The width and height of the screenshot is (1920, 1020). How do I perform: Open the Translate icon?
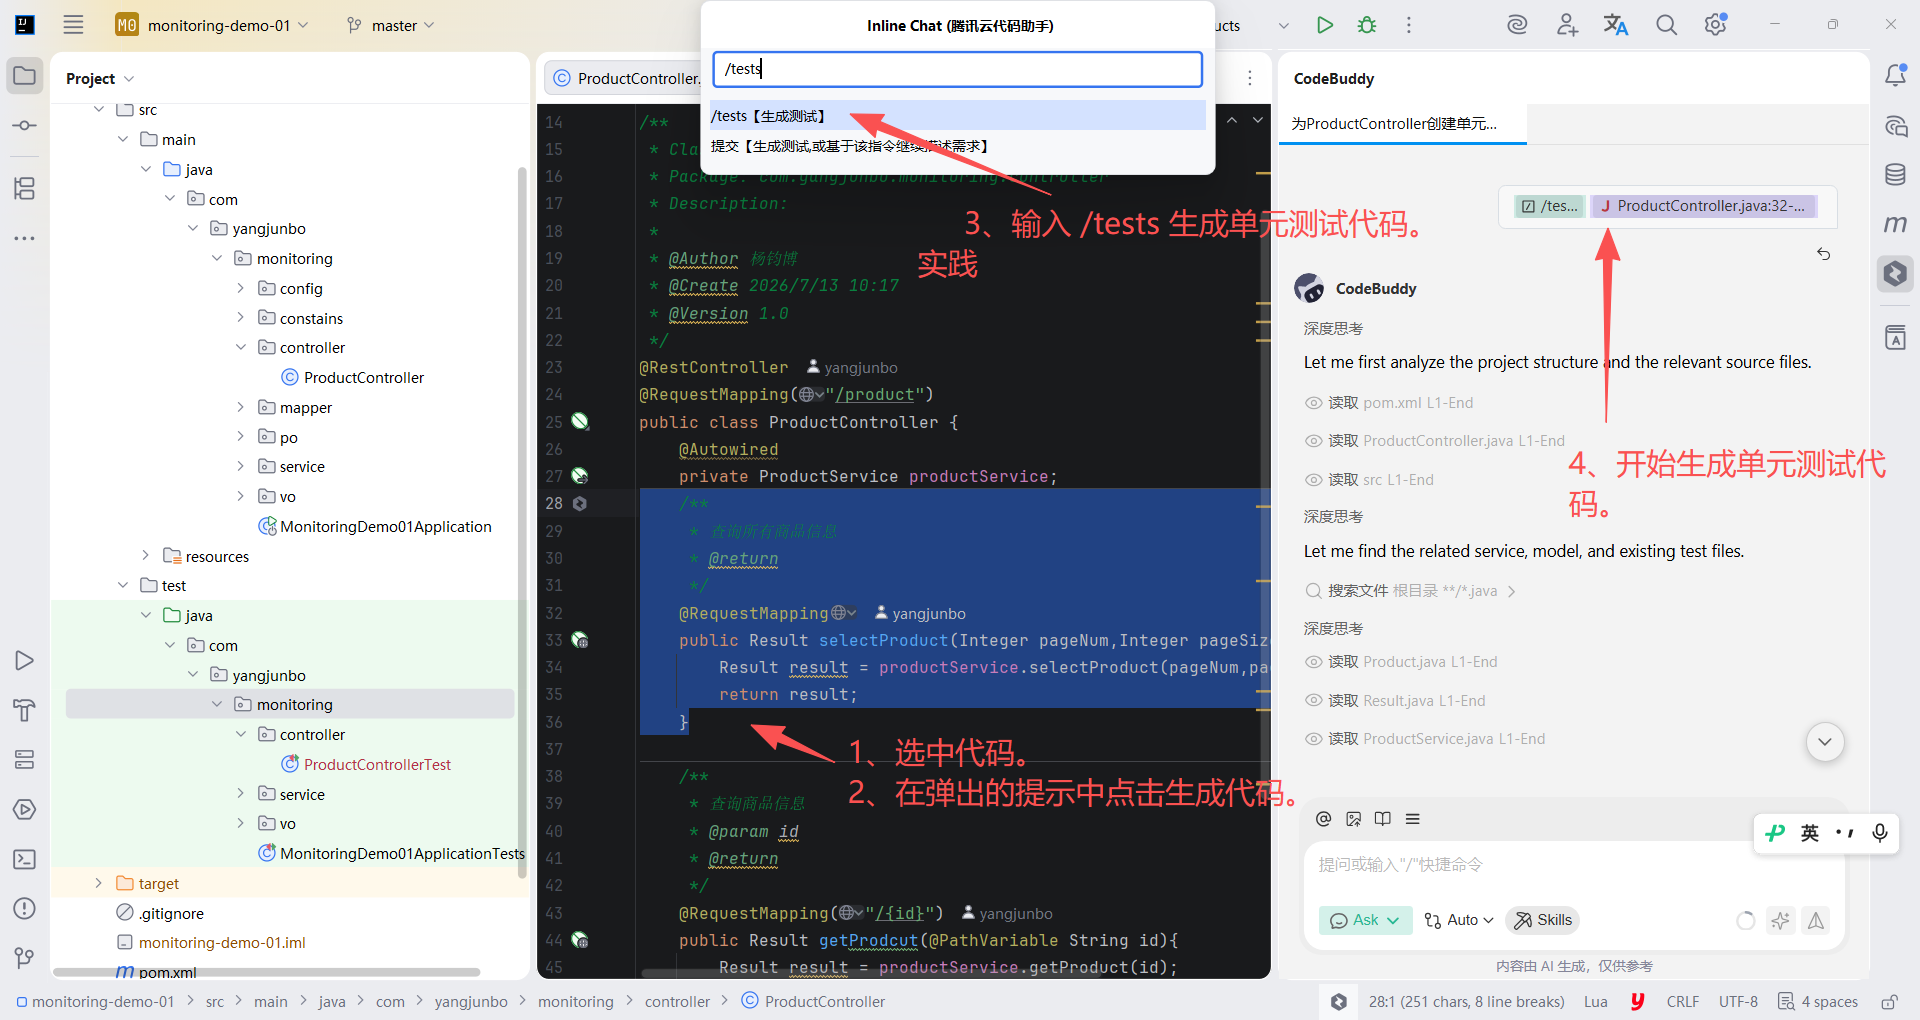click(x=1616, y=25)
